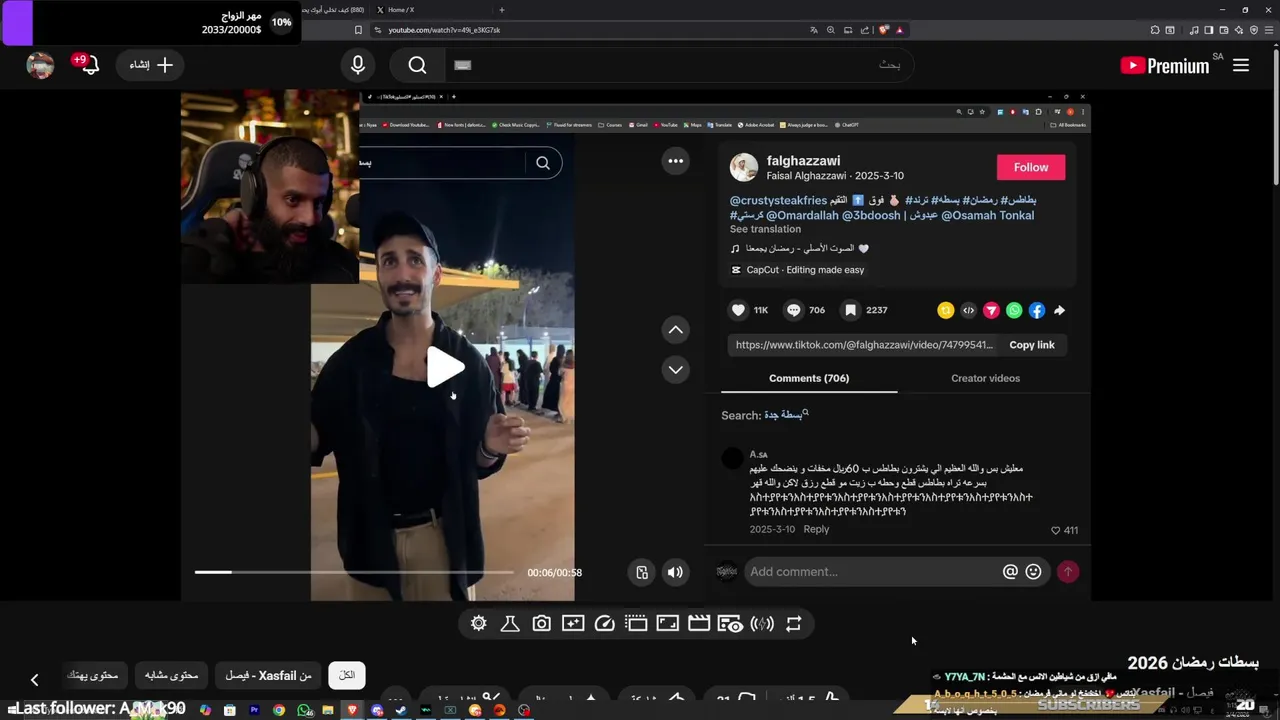1280x720 pixels.
Task: Click the flask experiments icon
Action: click(x=510, y=624)
